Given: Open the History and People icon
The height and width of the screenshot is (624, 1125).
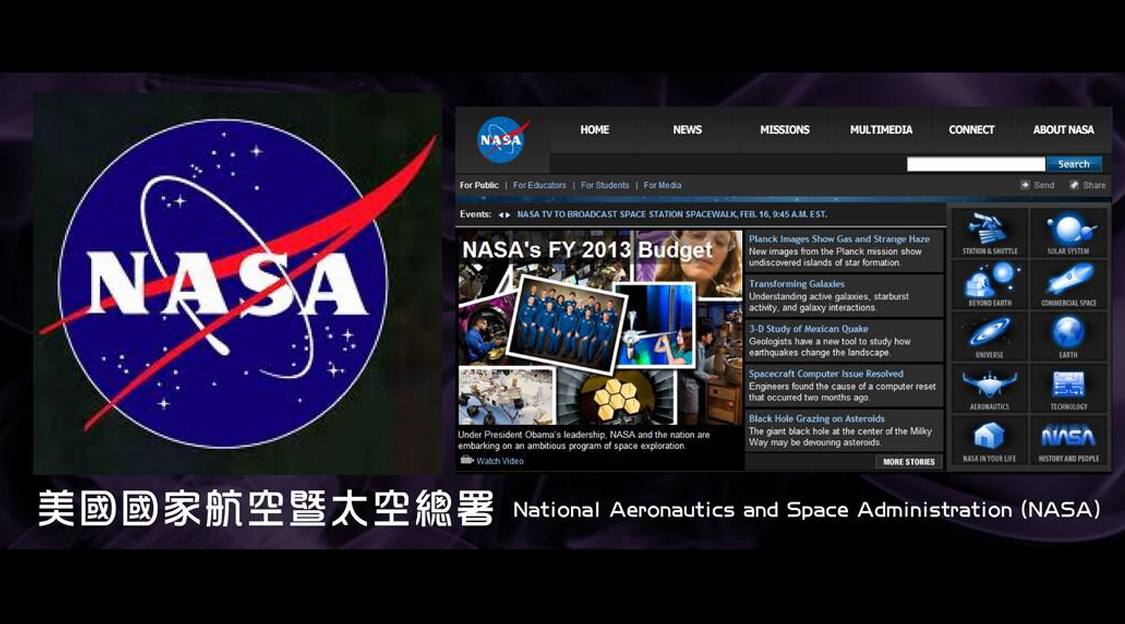Looking at the screenshot, I should [x=1068, y=440].
